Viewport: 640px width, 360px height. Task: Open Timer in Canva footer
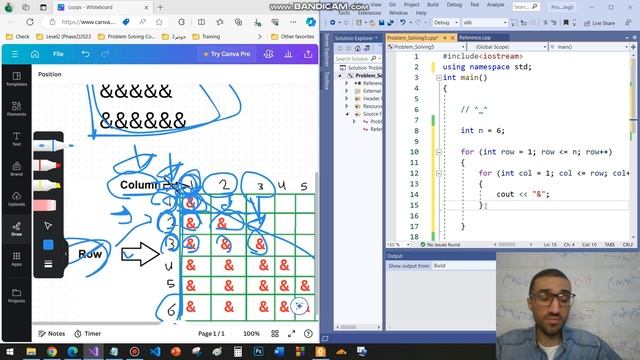click(x=88, y=333)
